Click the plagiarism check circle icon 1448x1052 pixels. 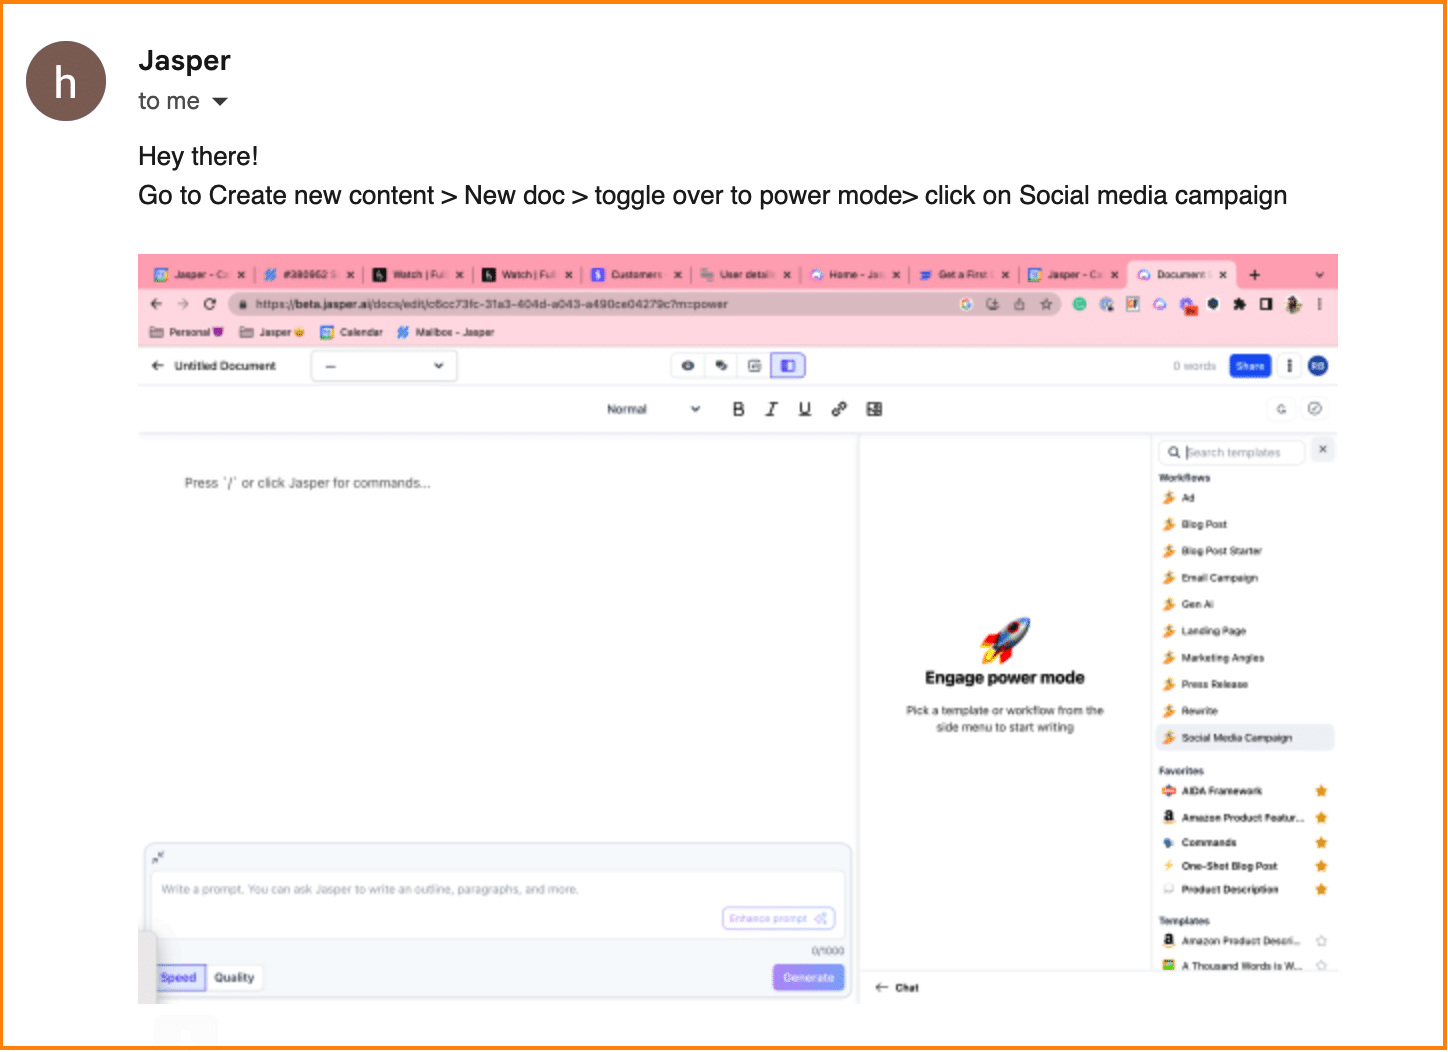point(1315,409)
